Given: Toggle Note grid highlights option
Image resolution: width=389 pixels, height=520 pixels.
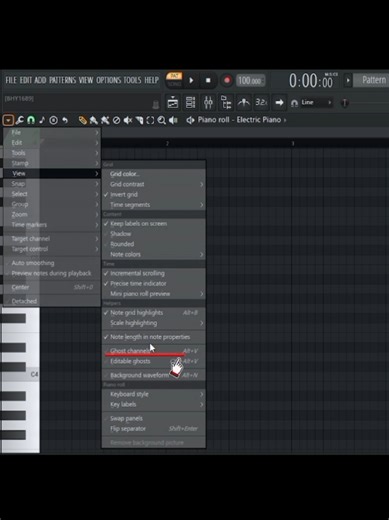Looking at the screenshot, I should pyautogui.click(x=154, y=313).
